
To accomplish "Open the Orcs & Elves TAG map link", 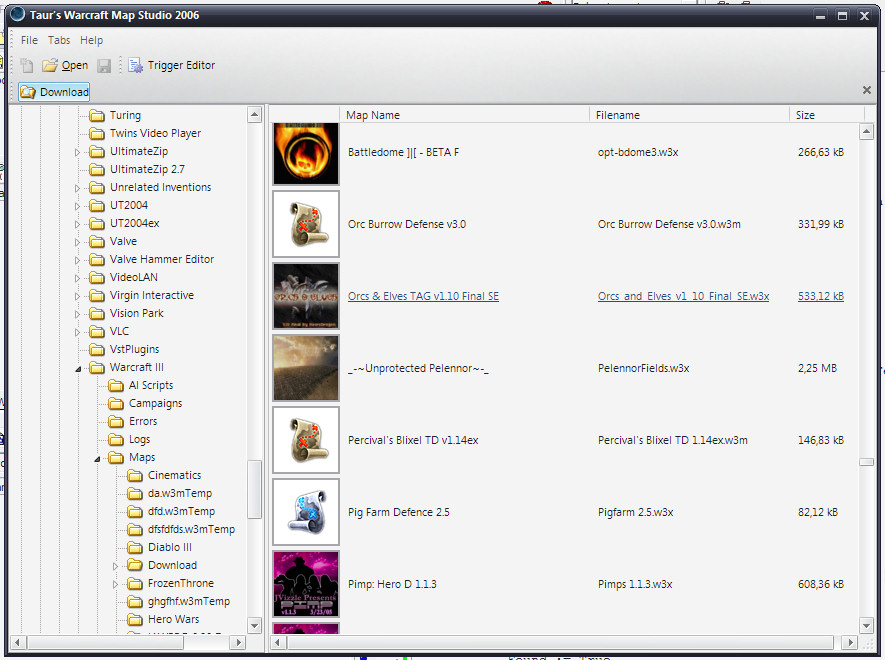I will [x=423, y=296].
